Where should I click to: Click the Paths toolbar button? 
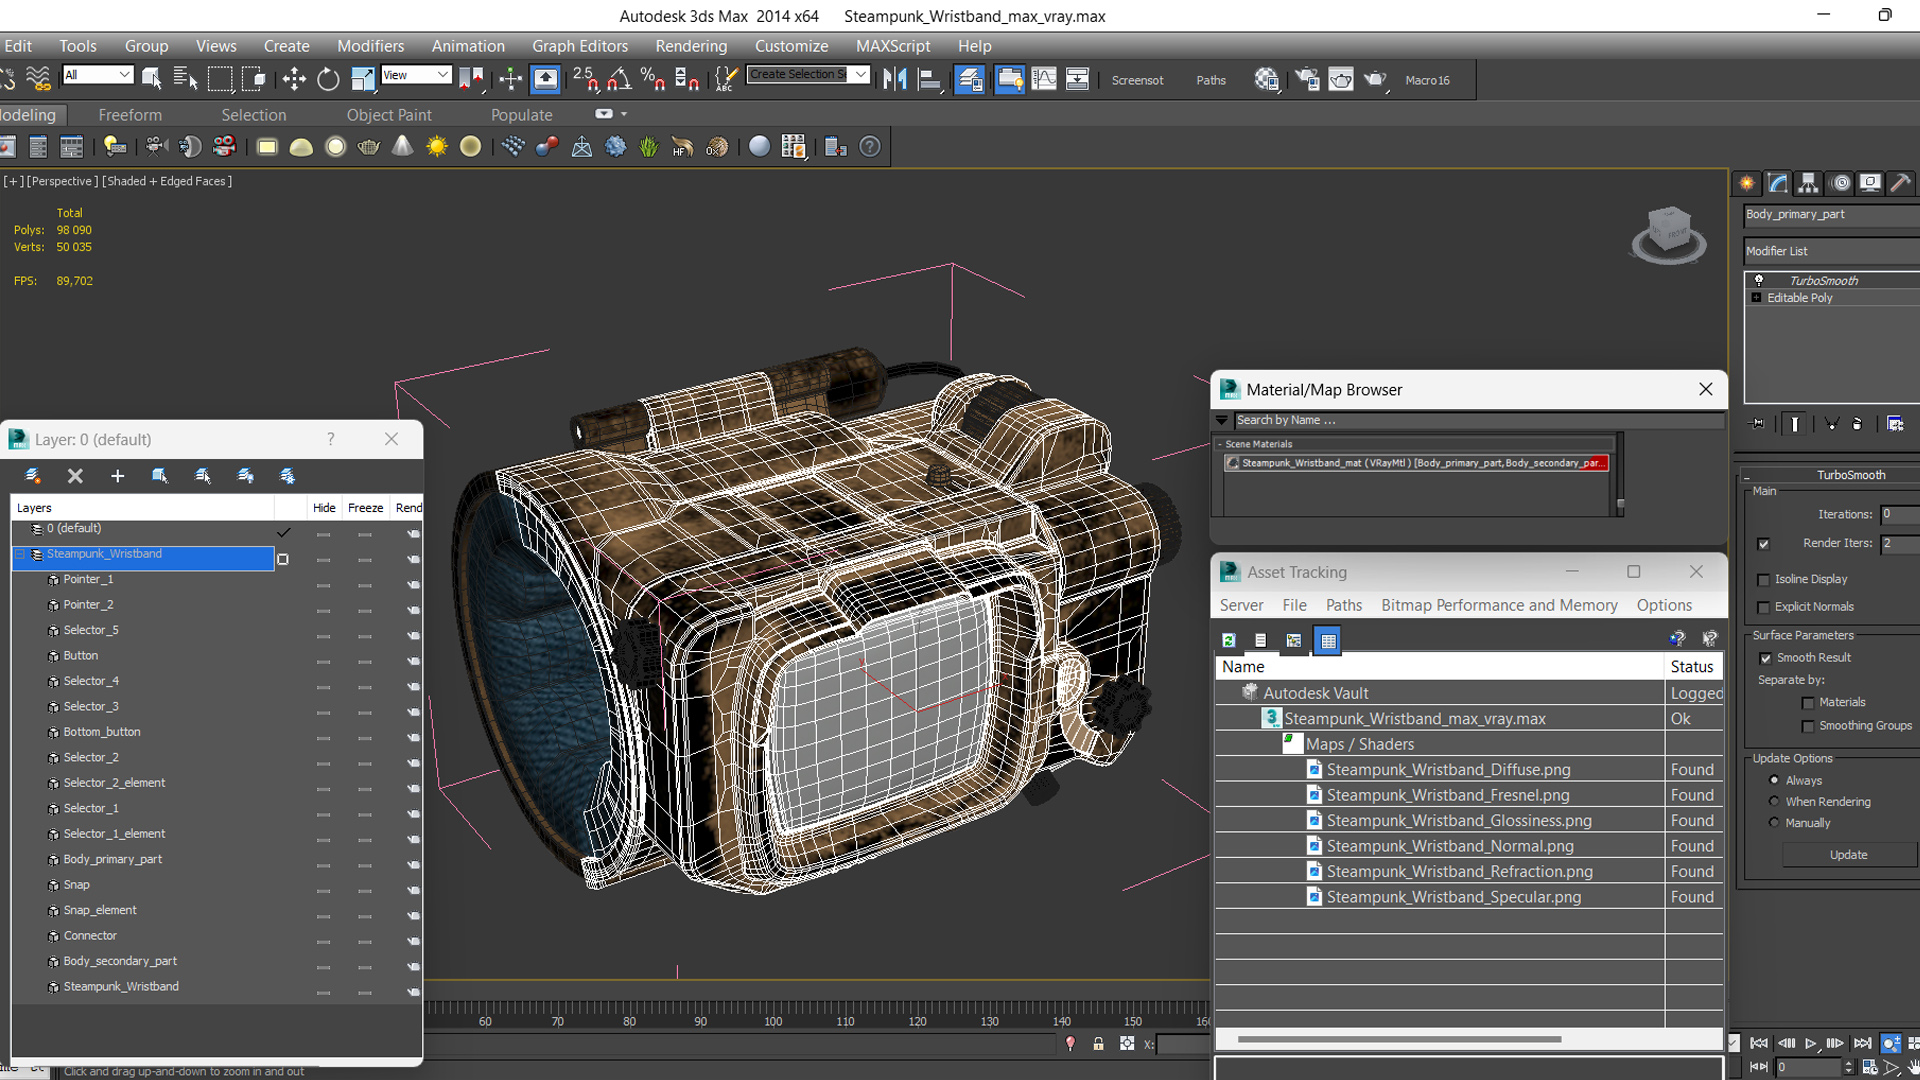1211,80
